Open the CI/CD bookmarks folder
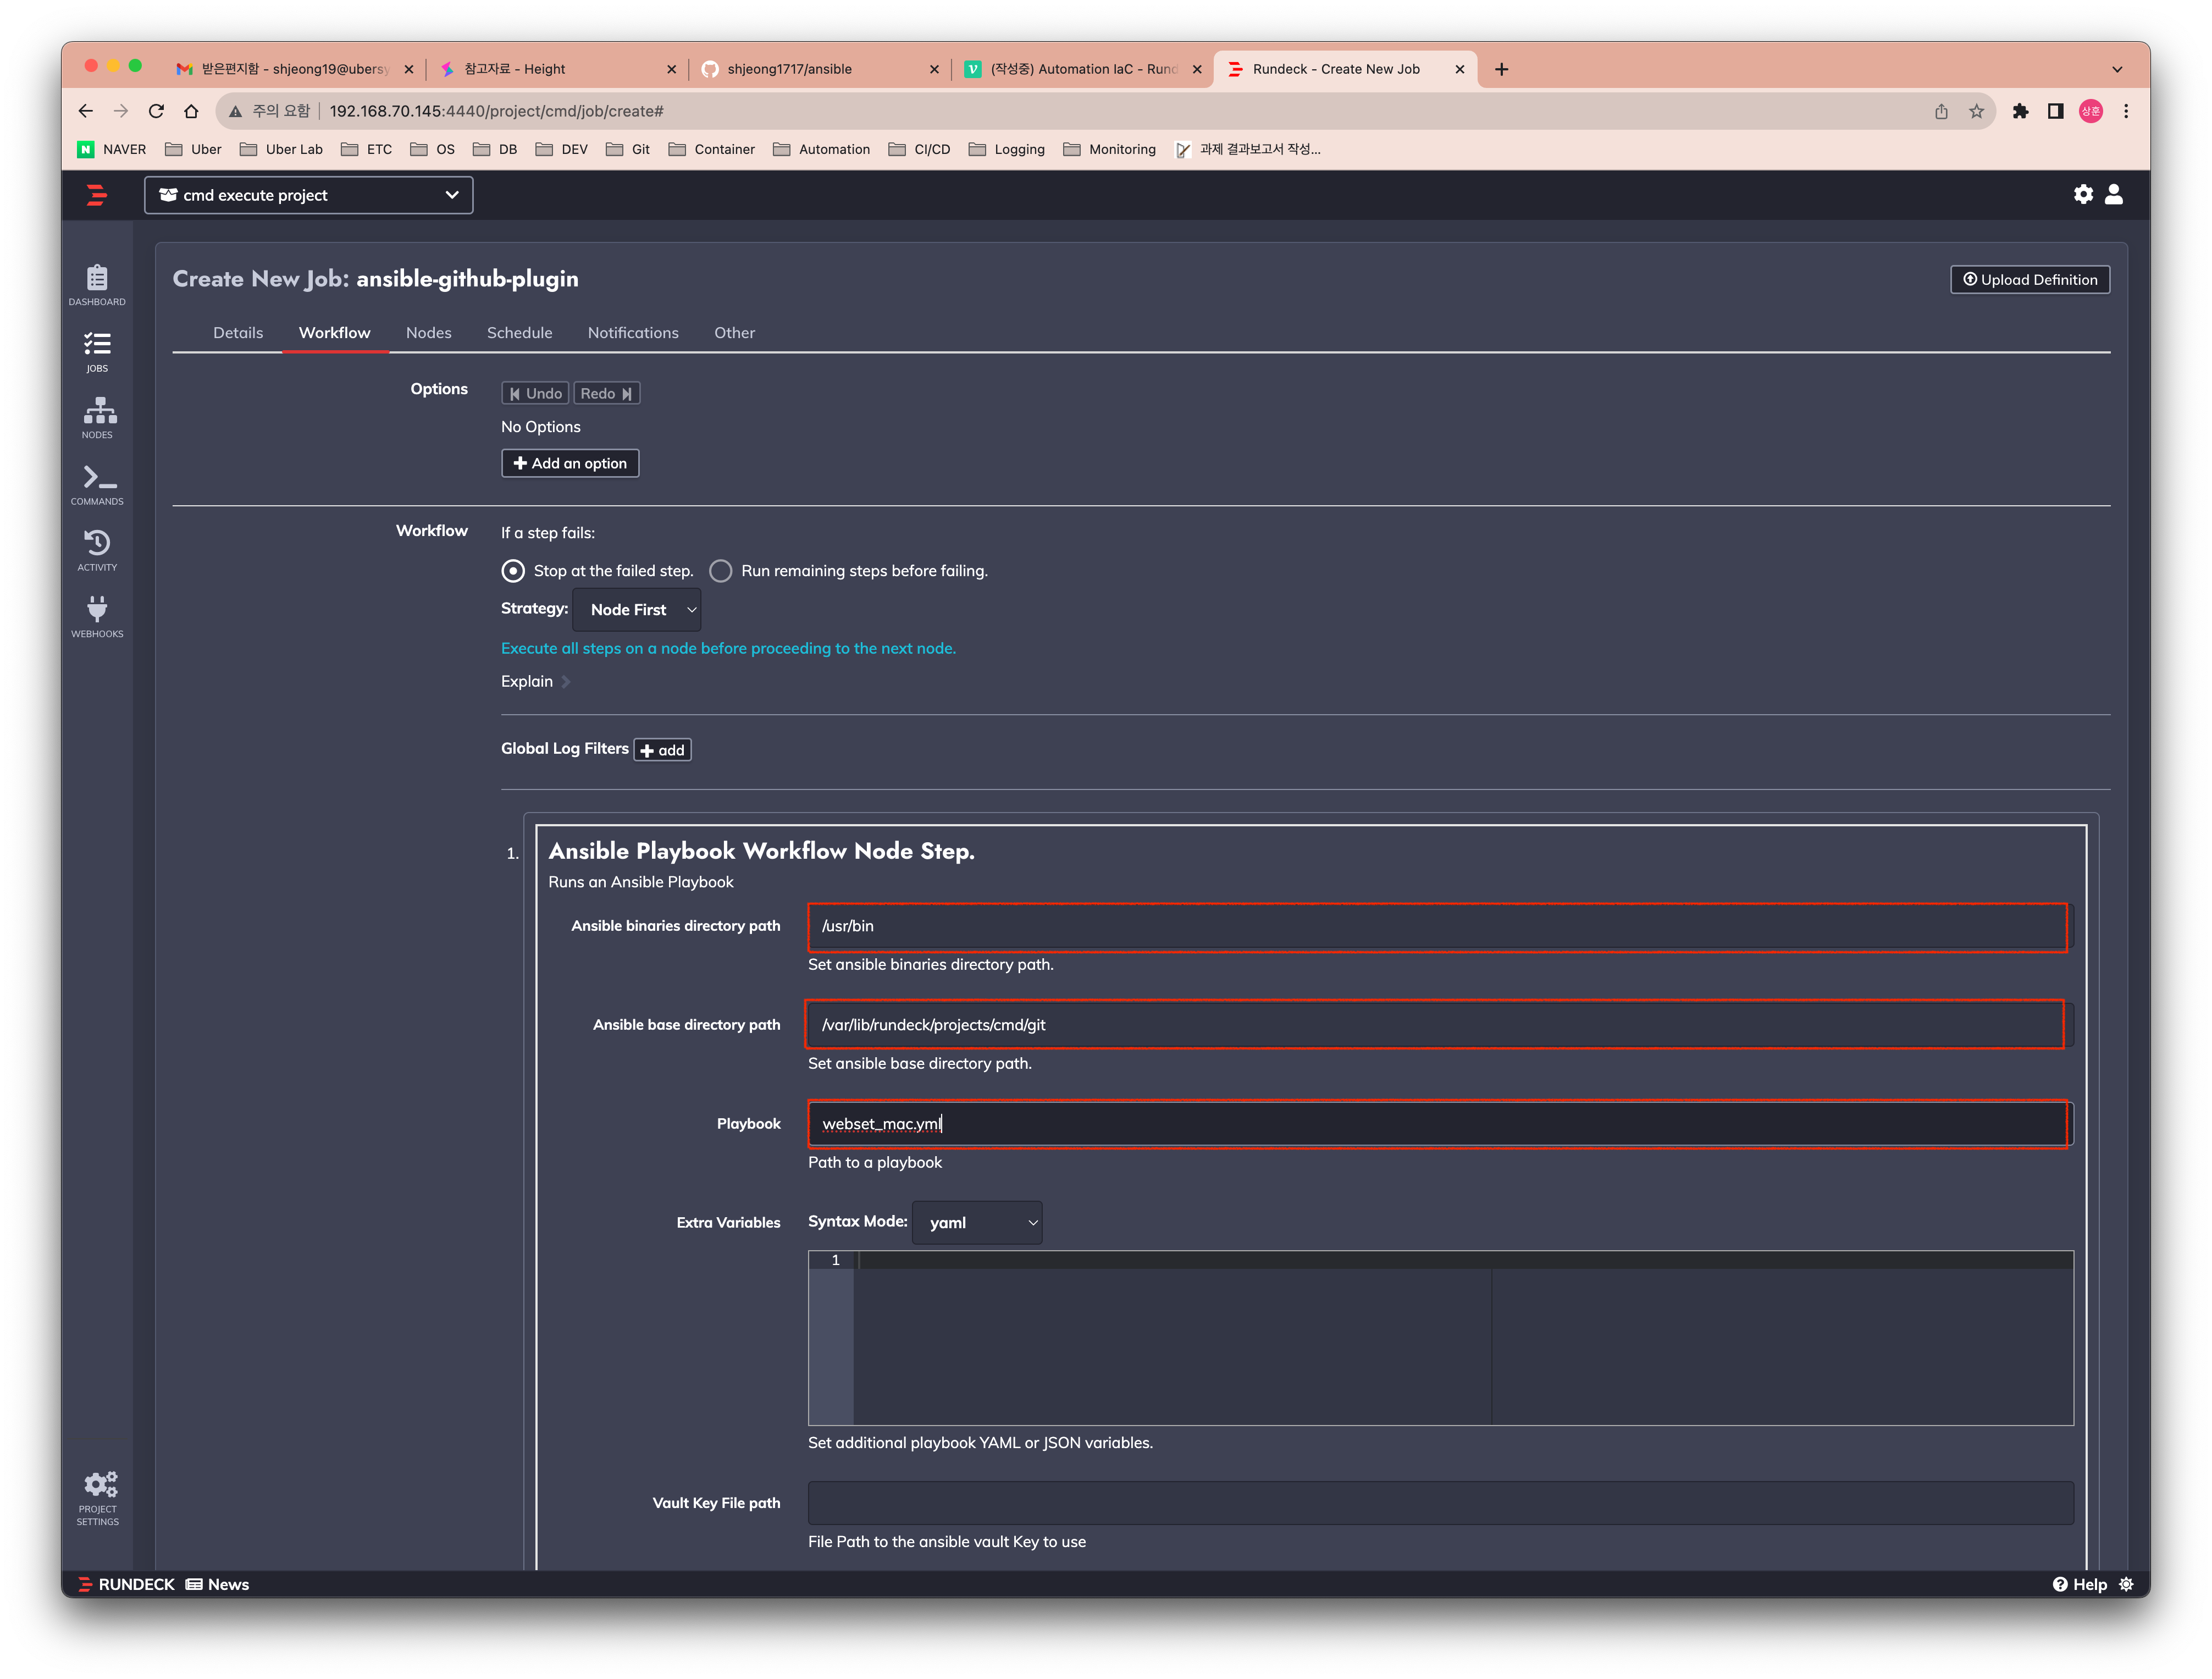 919,149
